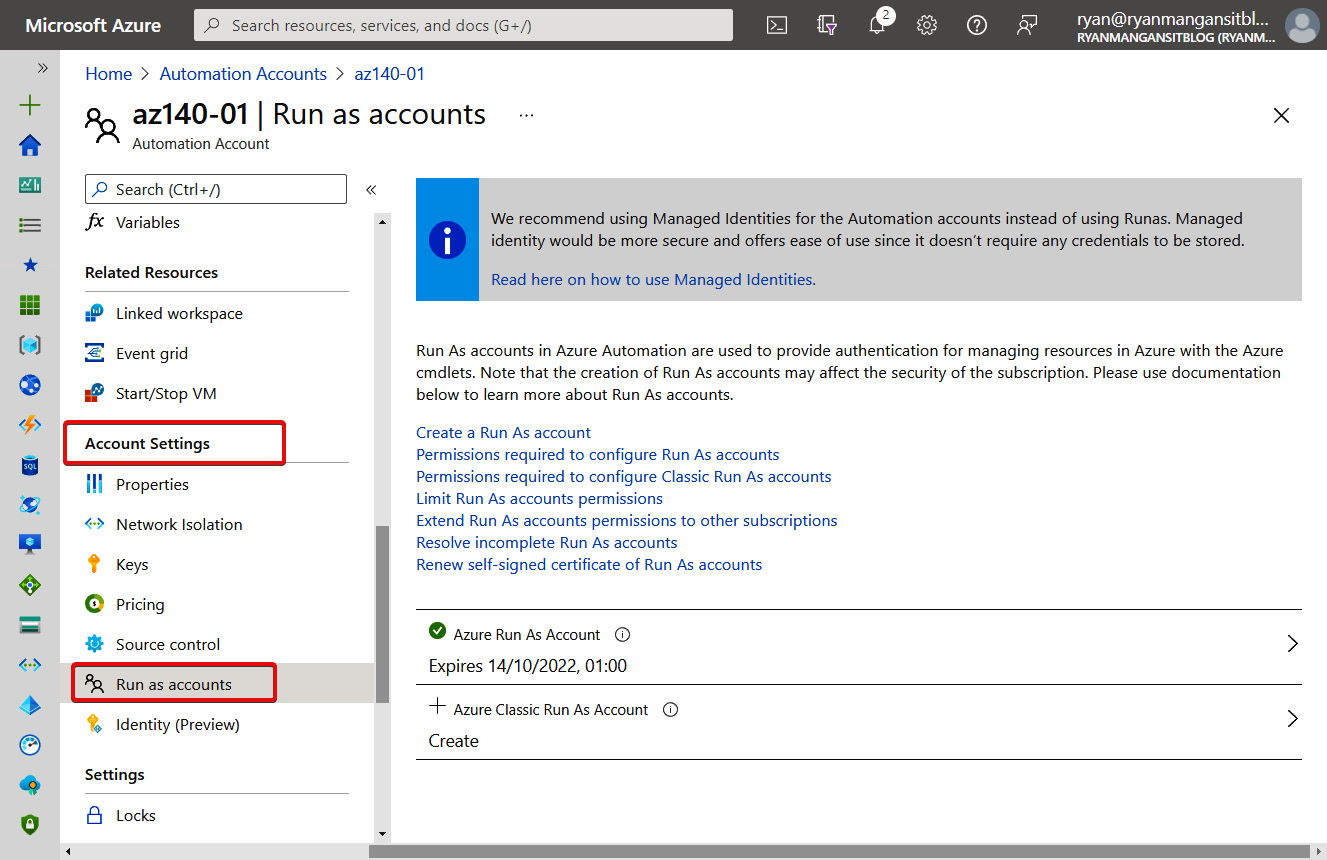
Task: Open Extend Run As accounts permissions link
Action: coord(627,521)
